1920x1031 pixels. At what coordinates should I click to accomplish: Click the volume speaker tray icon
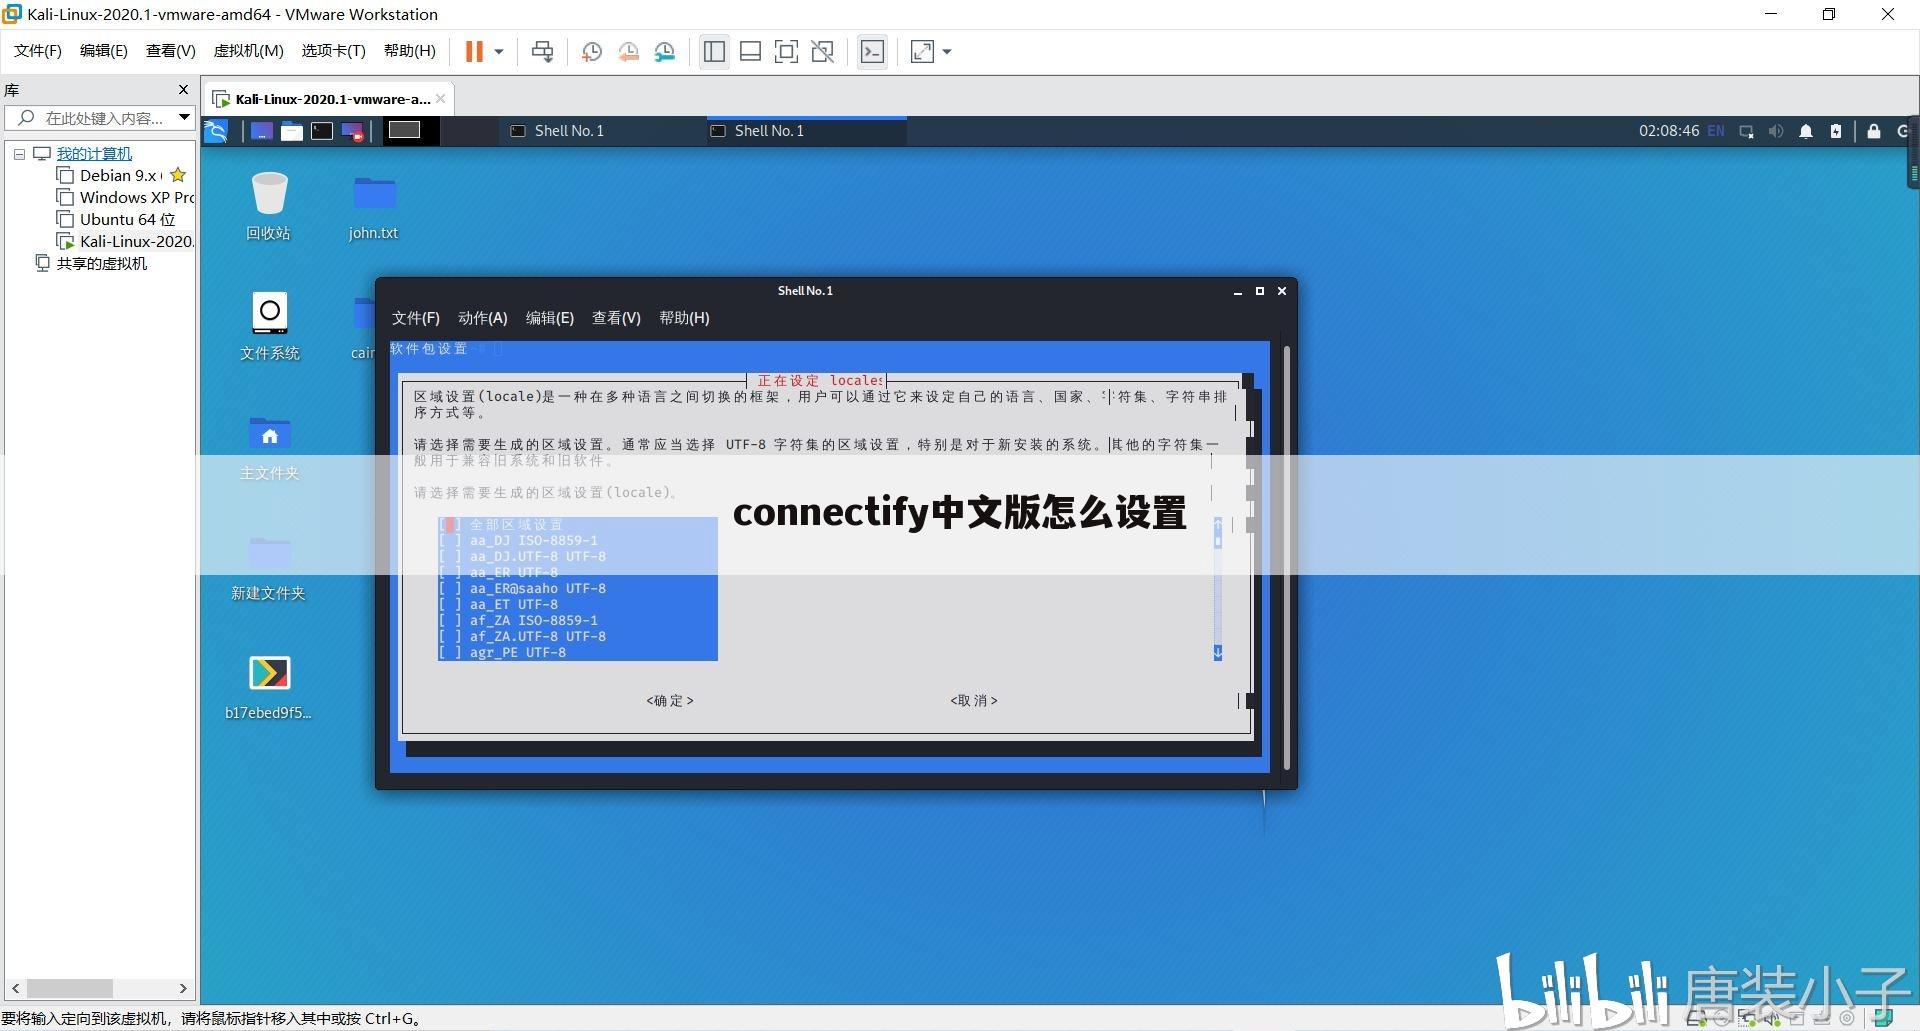coord(1776,131)
